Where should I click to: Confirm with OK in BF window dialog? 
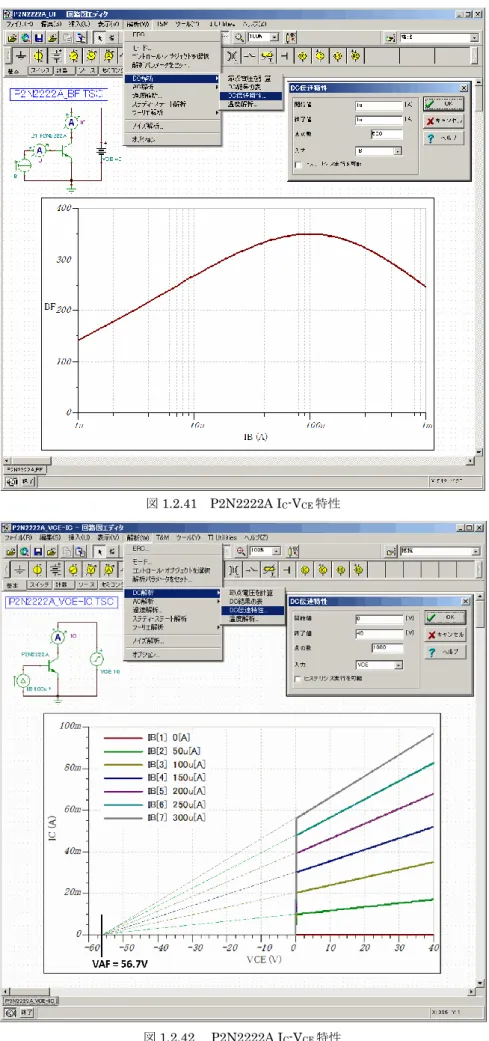[445, 104]
